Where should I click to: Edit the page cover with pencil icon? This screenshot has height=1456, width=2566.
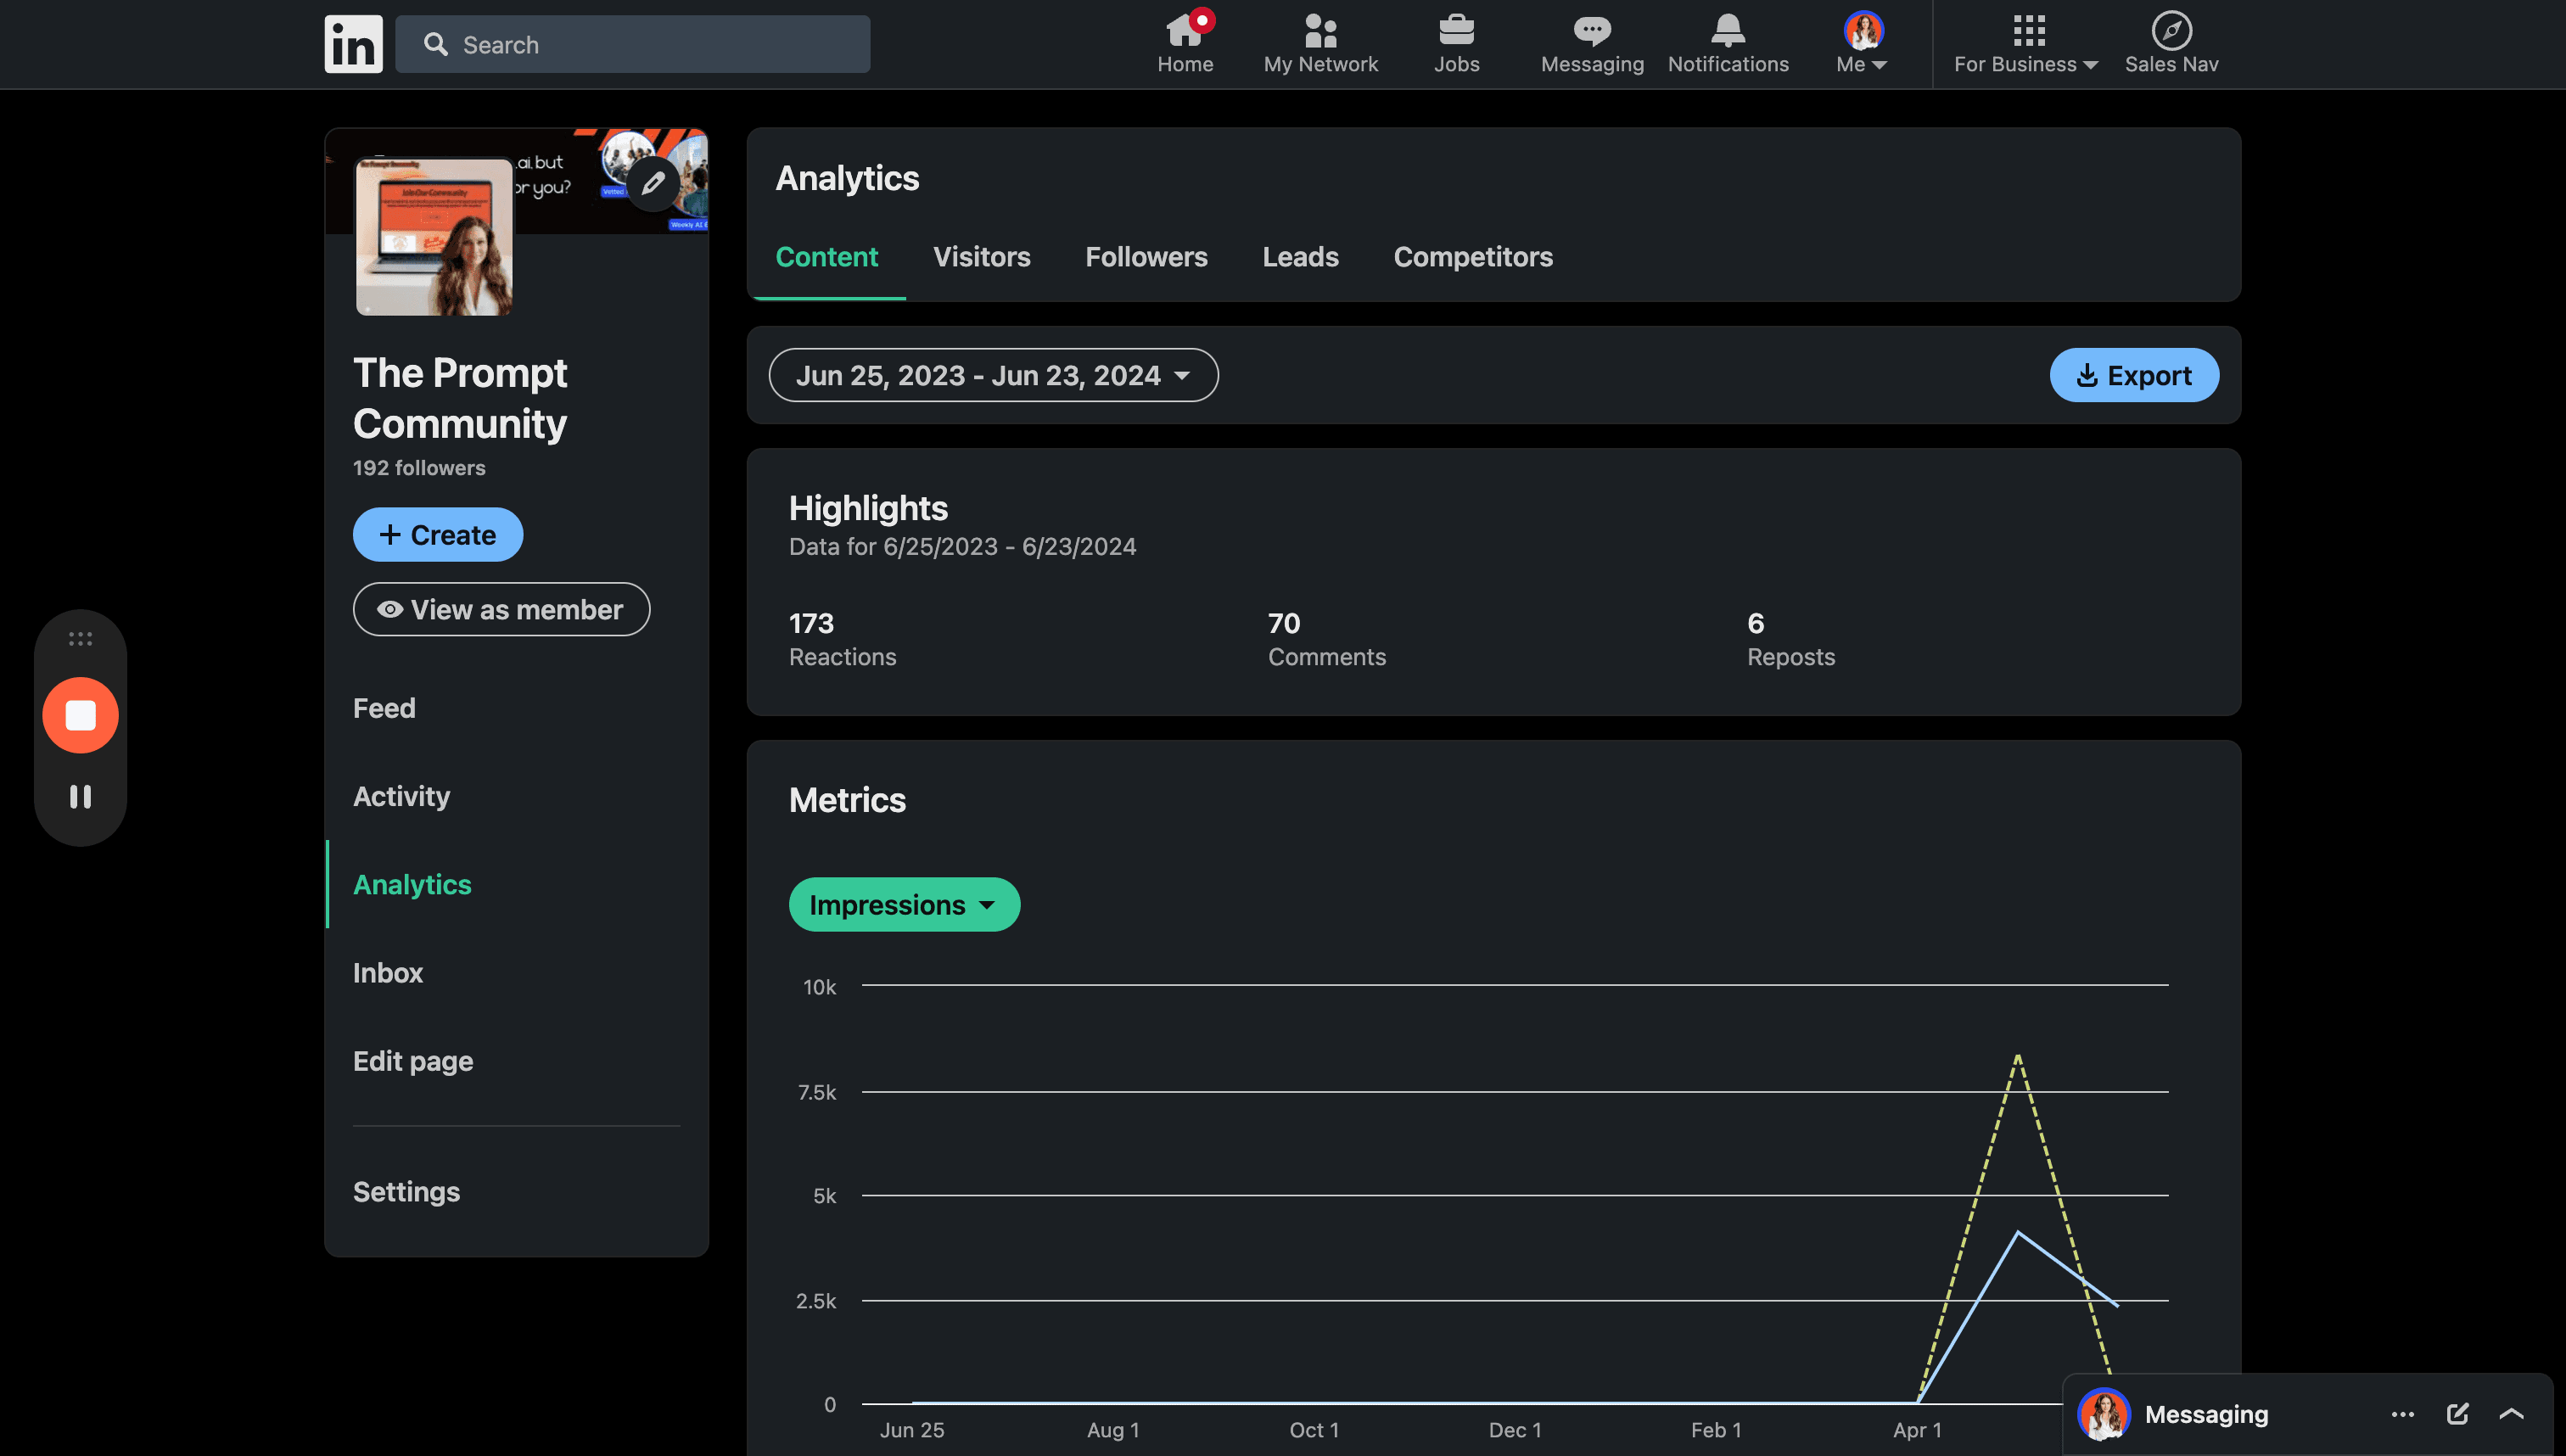pyautogui.click(x=653, y=183)
